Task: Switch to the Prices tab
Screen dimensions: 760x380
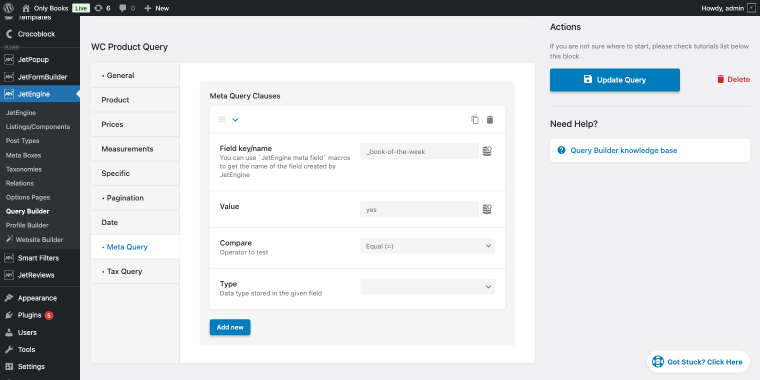Action: pyautogui.click(x=135, y=124)
